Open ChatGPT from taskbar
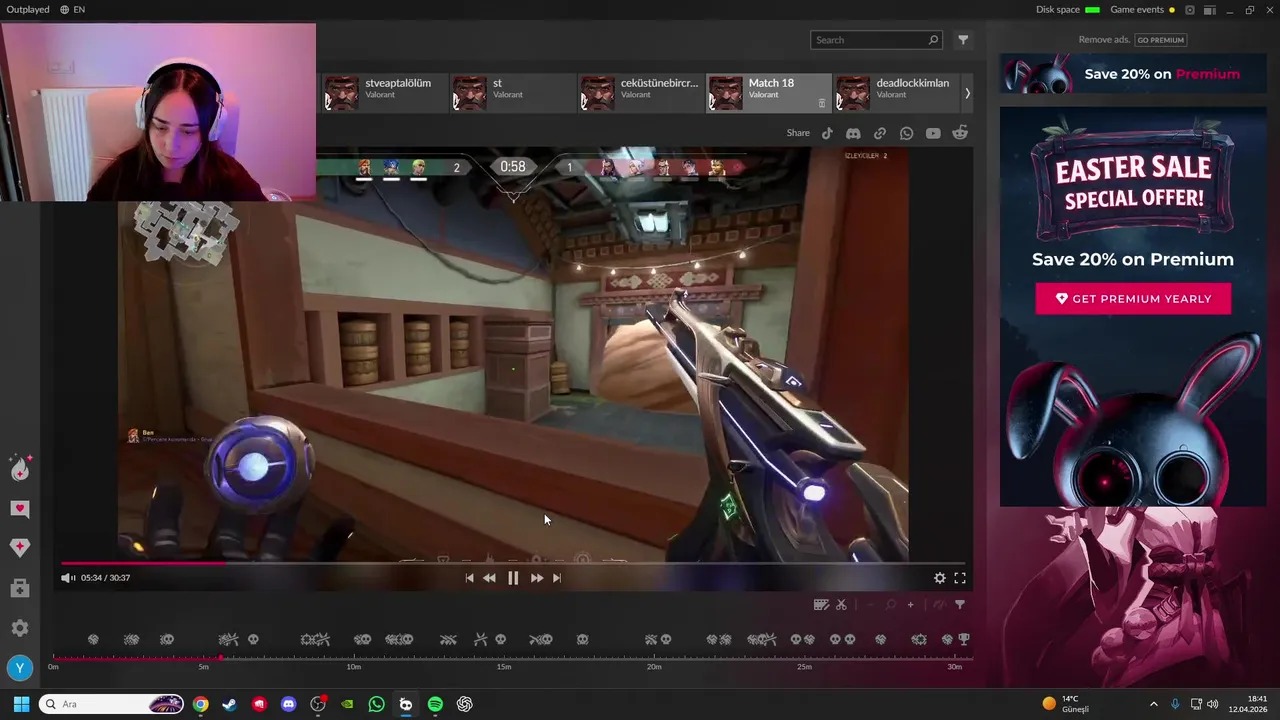1280x720 pixels. click(x=465, y=704)
